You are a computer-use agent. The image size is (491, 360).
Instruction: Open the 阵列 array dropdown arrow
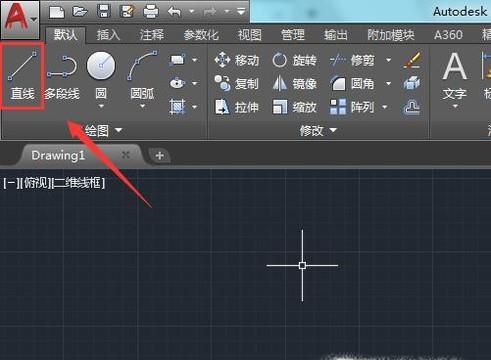pyautogui.click(x=385, y=107)
